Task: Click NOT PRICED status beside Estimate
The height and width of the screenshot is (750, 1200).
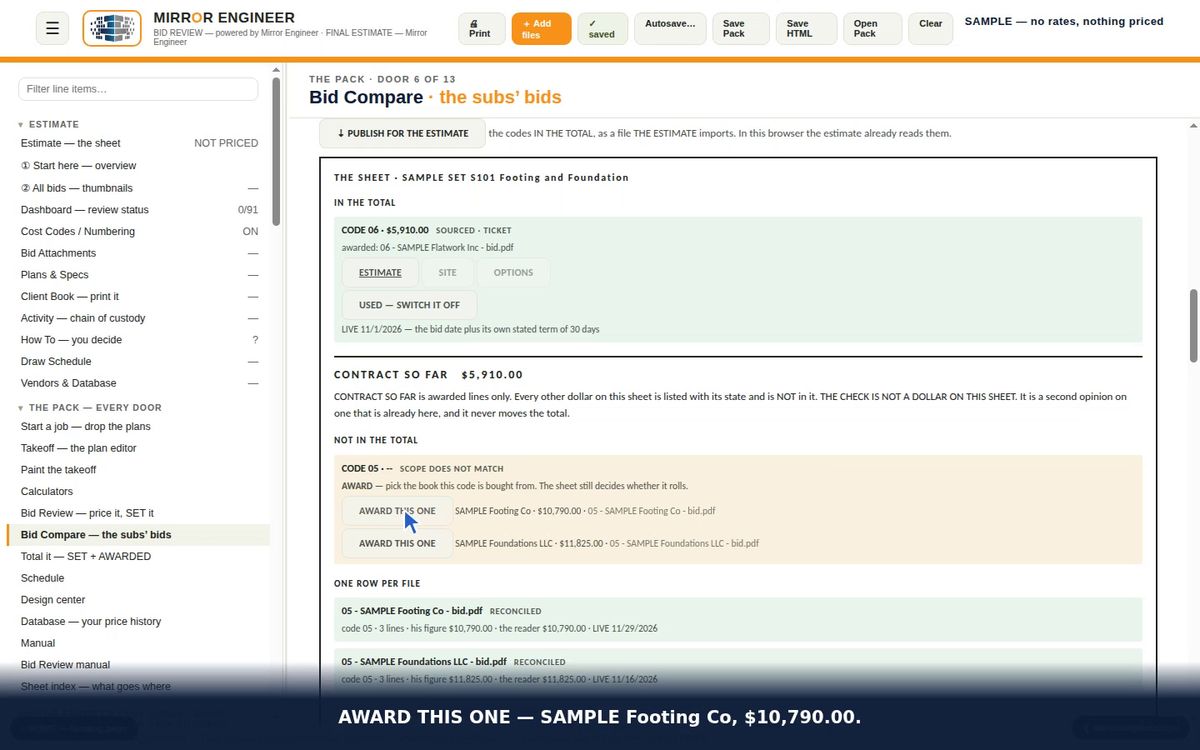Action: (x=226, y=143)
